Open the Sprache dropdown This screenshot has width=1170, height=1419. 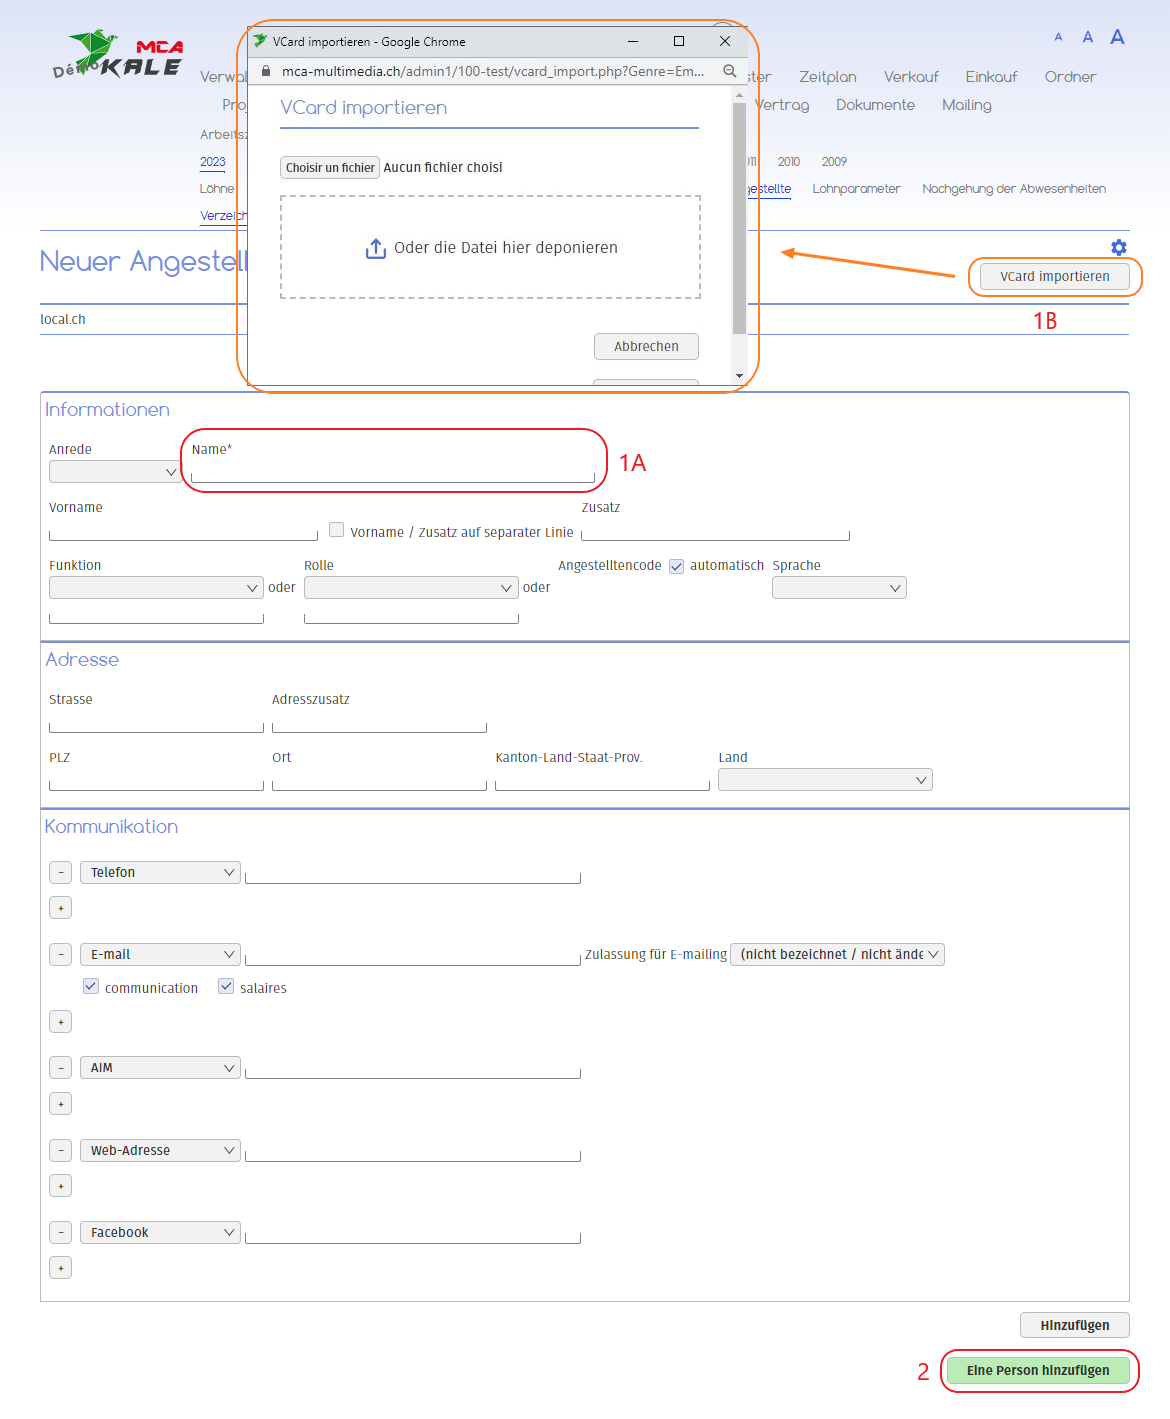(x=839, y=588)
